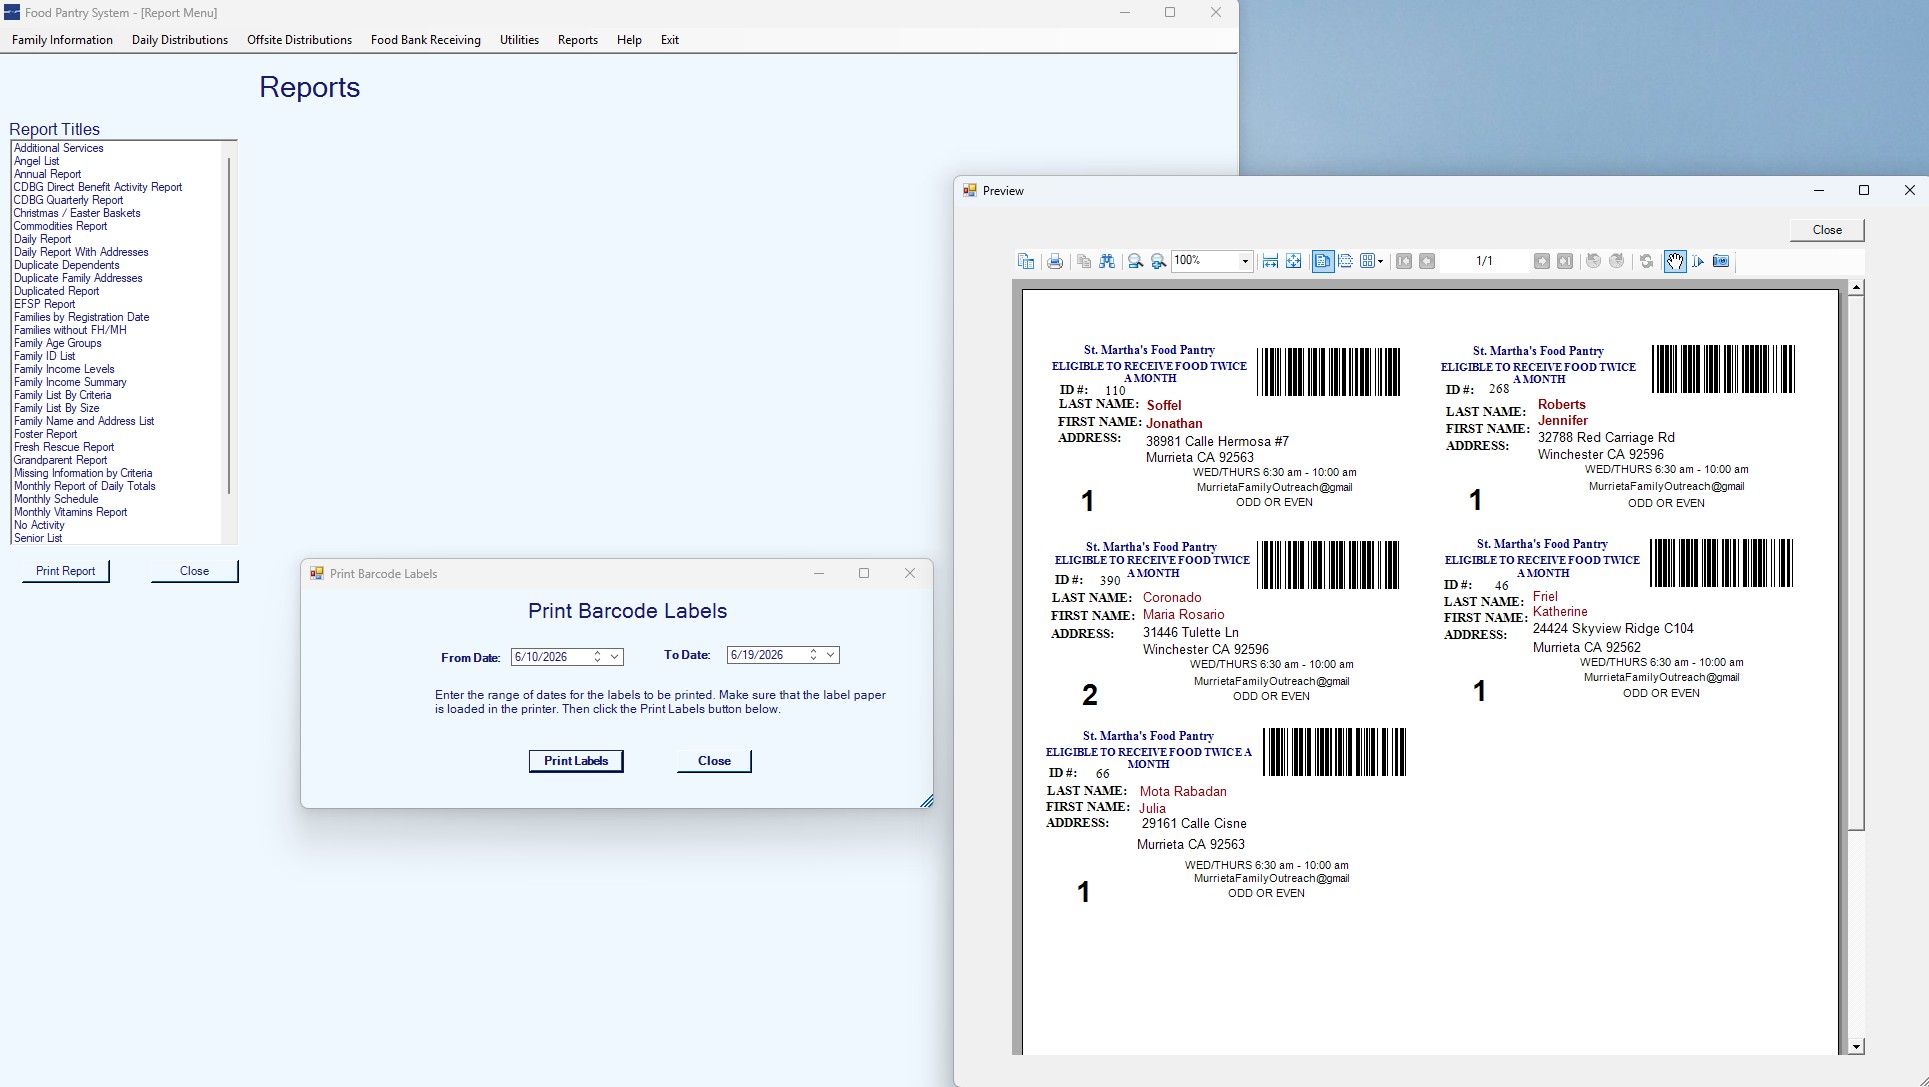Open the From Date calendar dropdown
The image size is (1929, 1087).
pyautogui.click(x=615, y=656)
